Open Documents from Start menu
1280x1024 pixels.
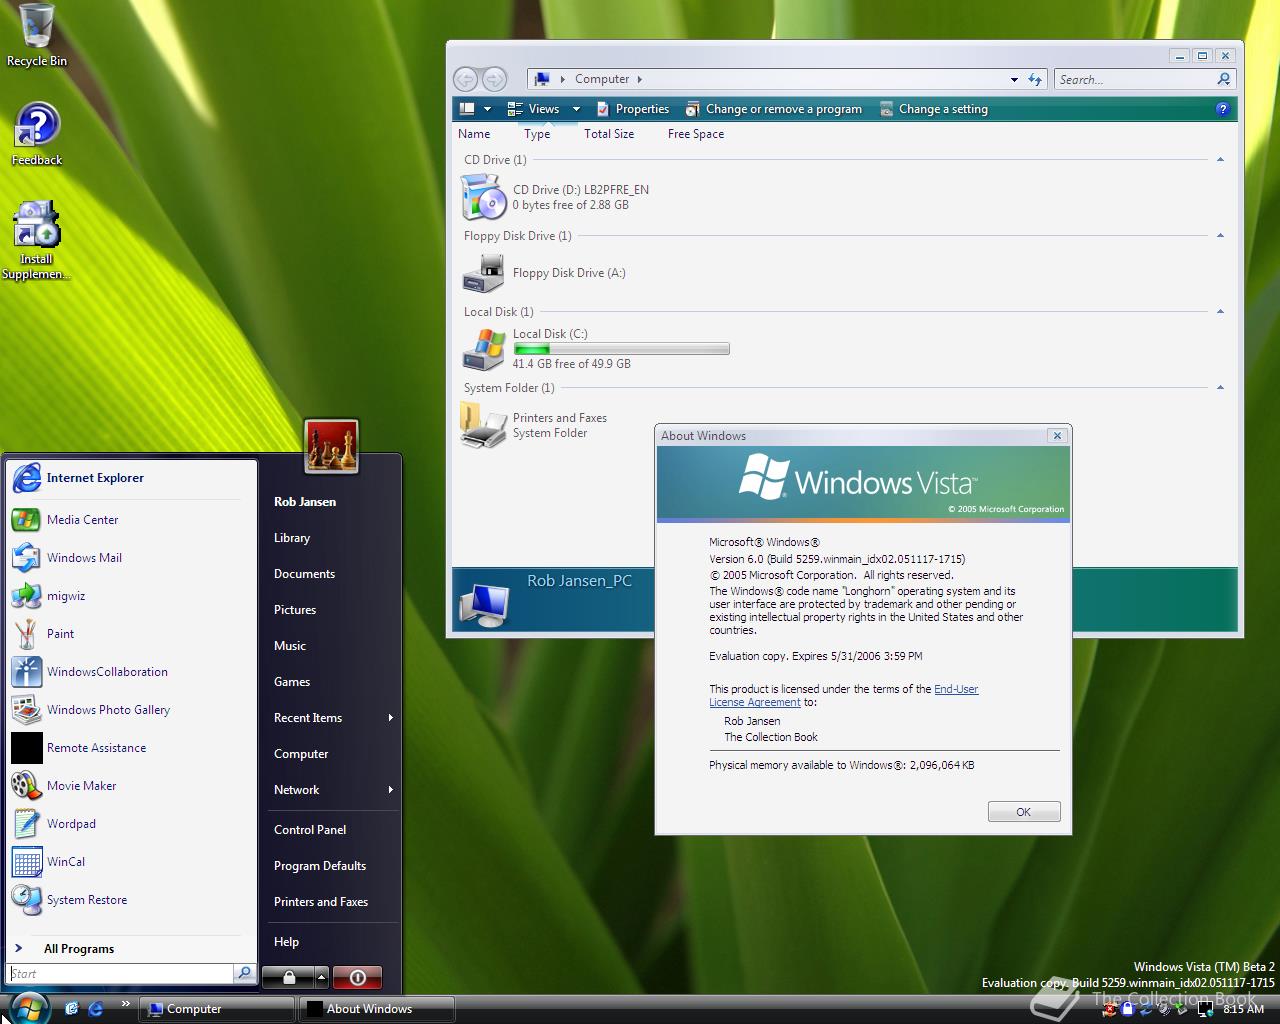pos(304,574)
